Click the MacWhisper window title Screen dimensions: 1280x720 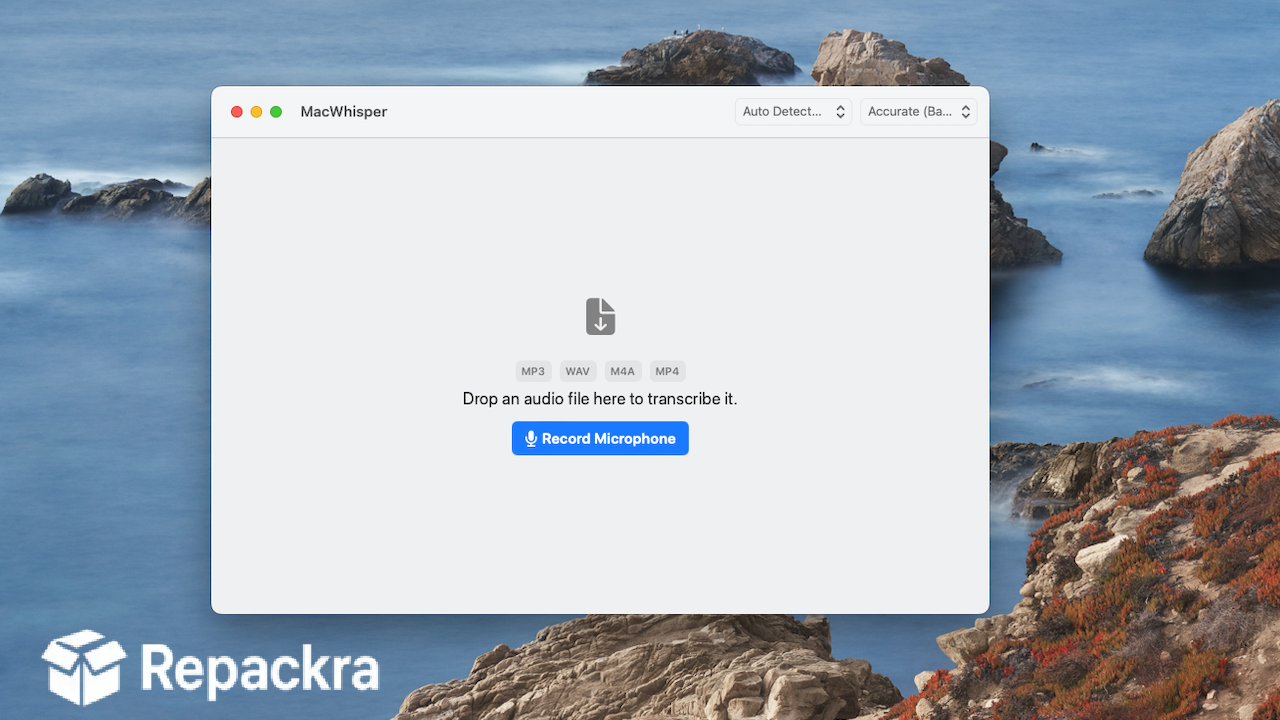coord(344,112)
